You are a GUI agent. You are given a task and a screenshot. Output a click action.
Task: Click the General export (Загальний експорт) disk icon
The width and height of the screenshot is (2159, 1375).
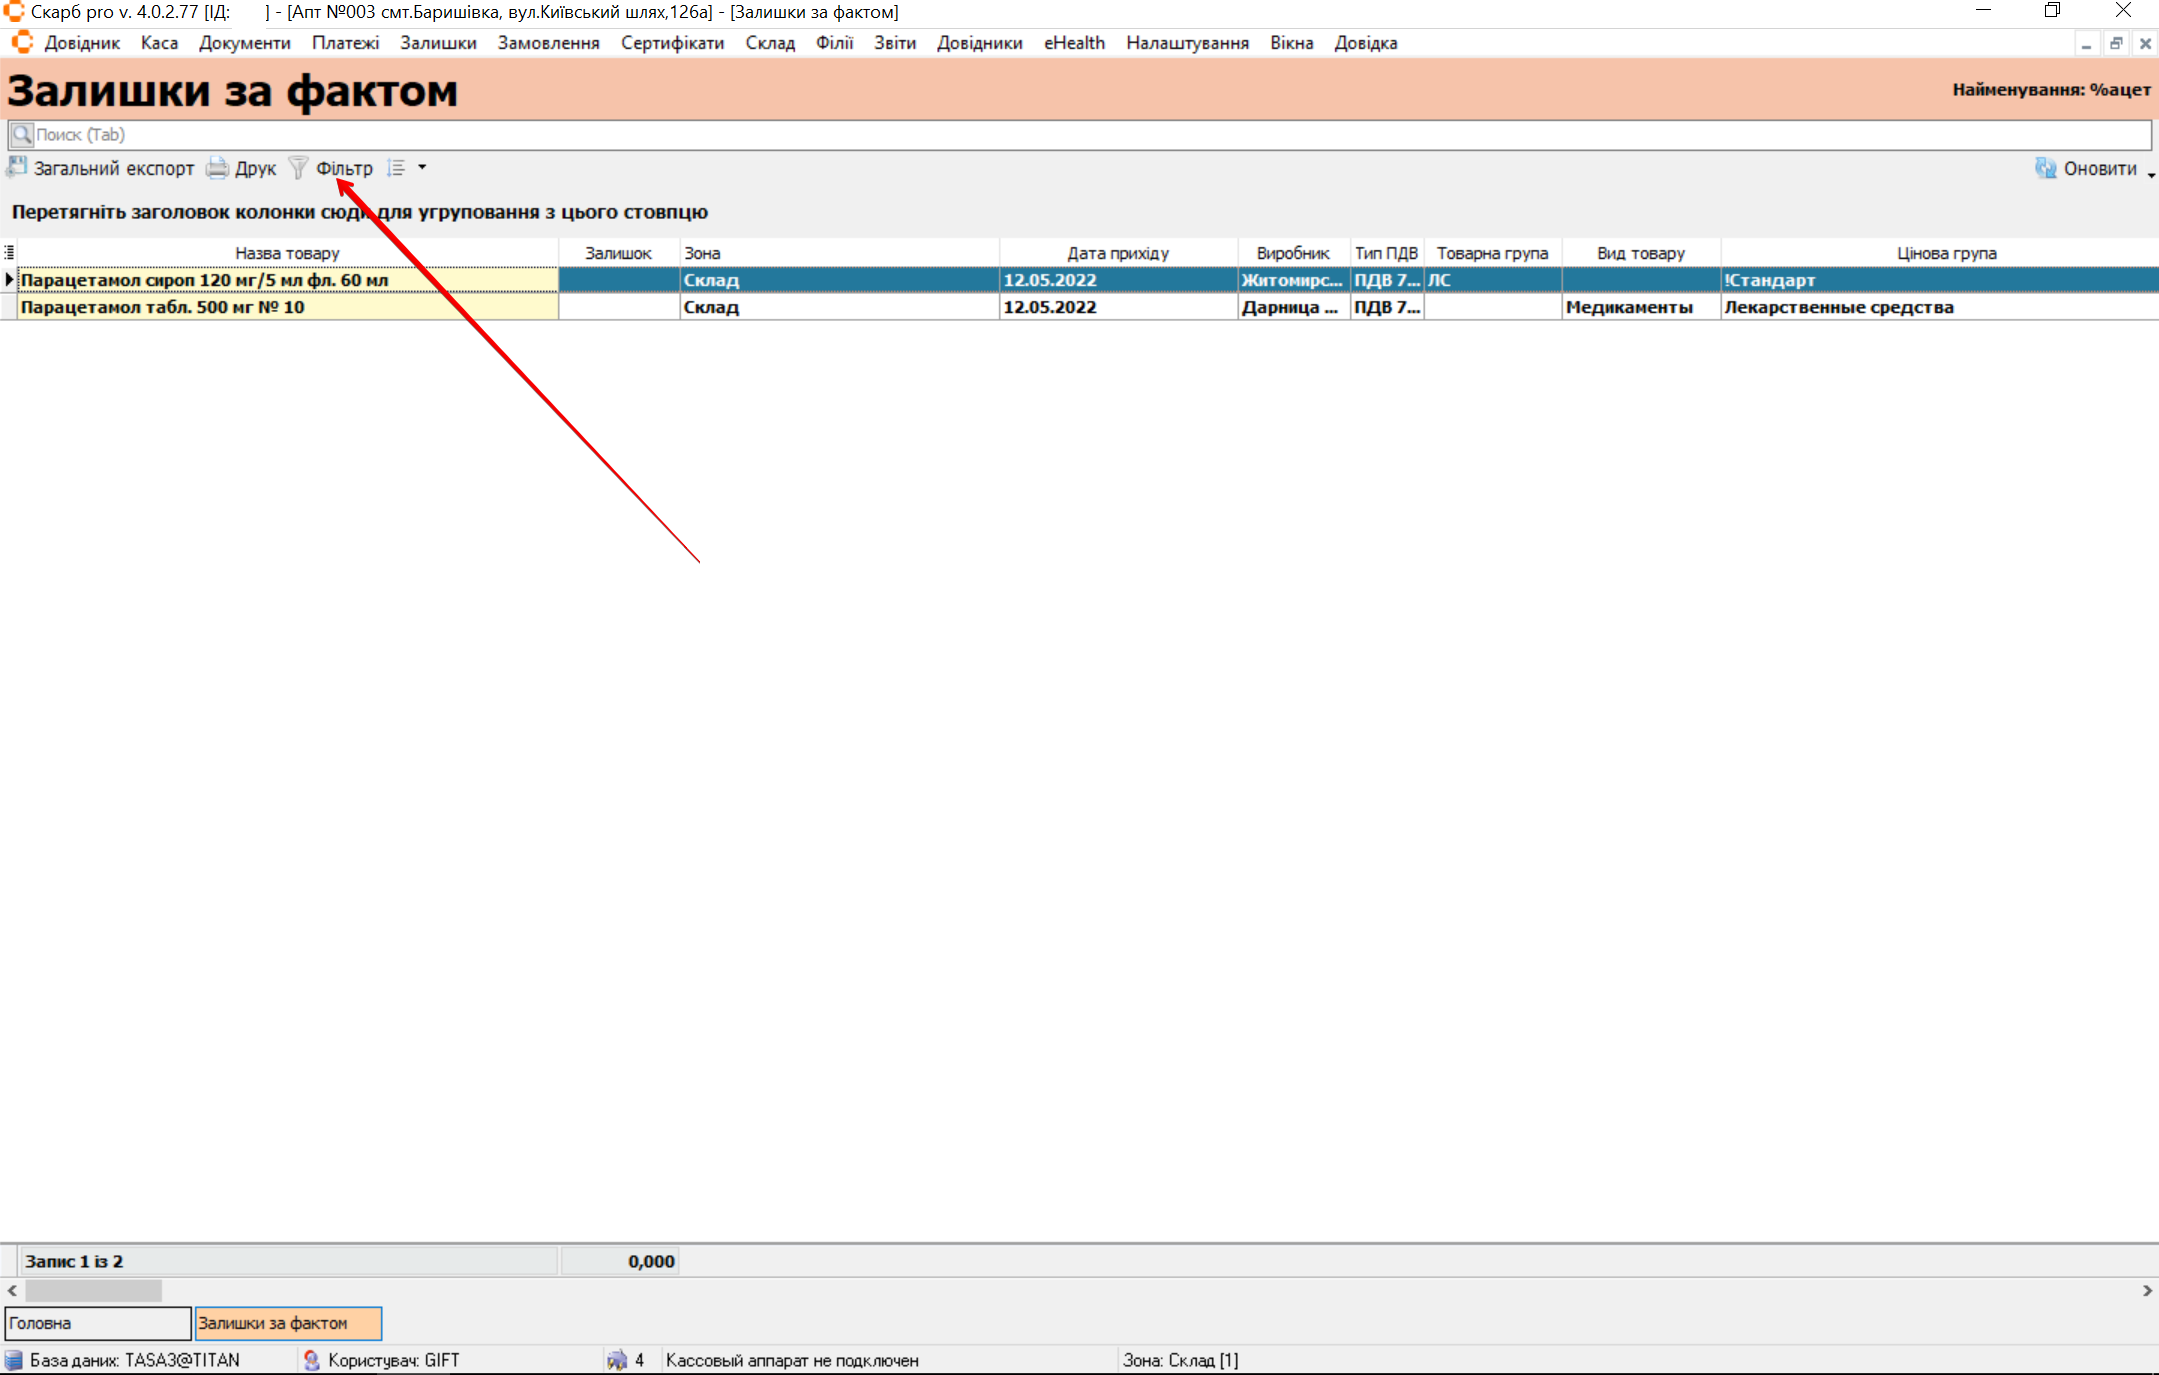17,167
